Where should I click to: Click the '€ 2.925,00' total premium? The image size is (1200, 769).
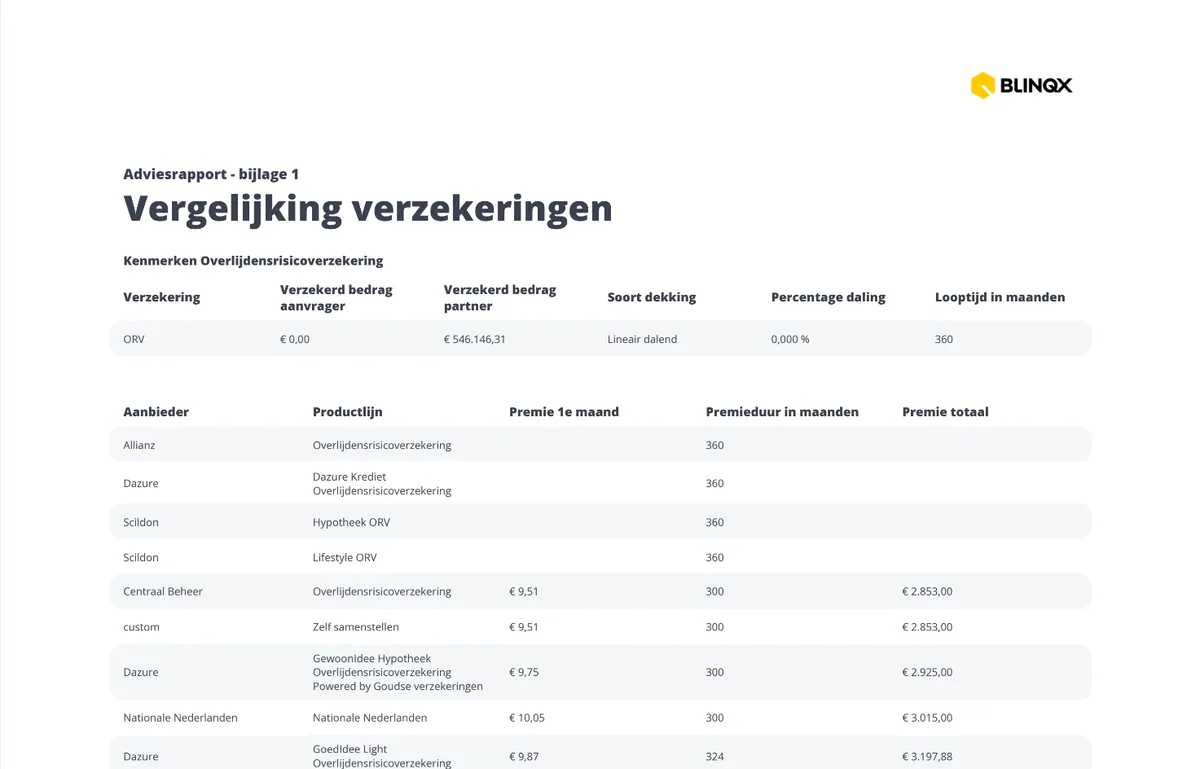[x=927, y=672]
